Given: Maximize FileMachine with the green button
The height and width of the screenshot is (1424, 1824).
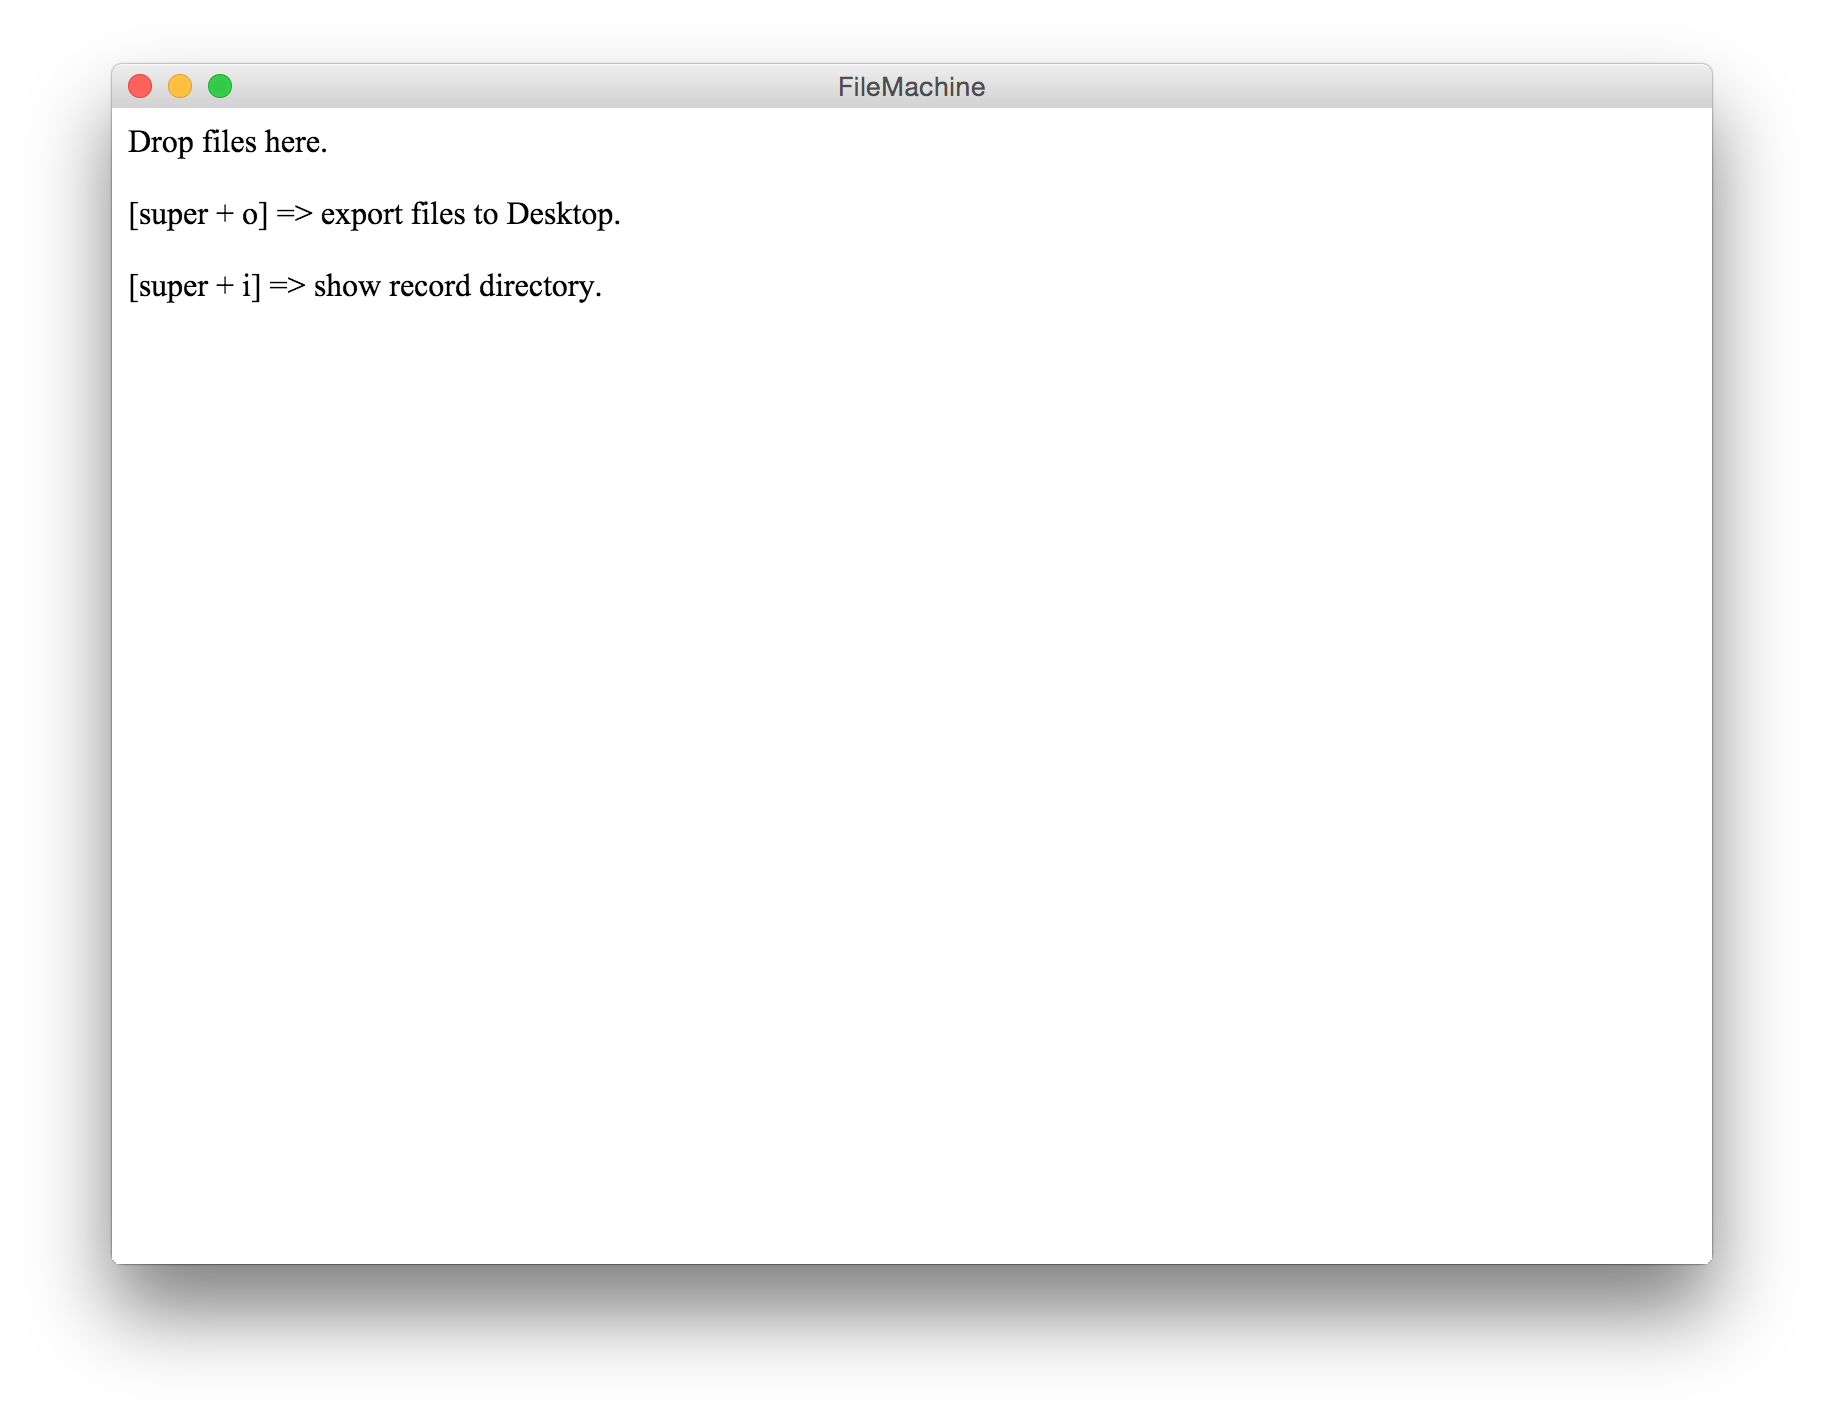Looking at the screenshot, I should tap(220, 87).
